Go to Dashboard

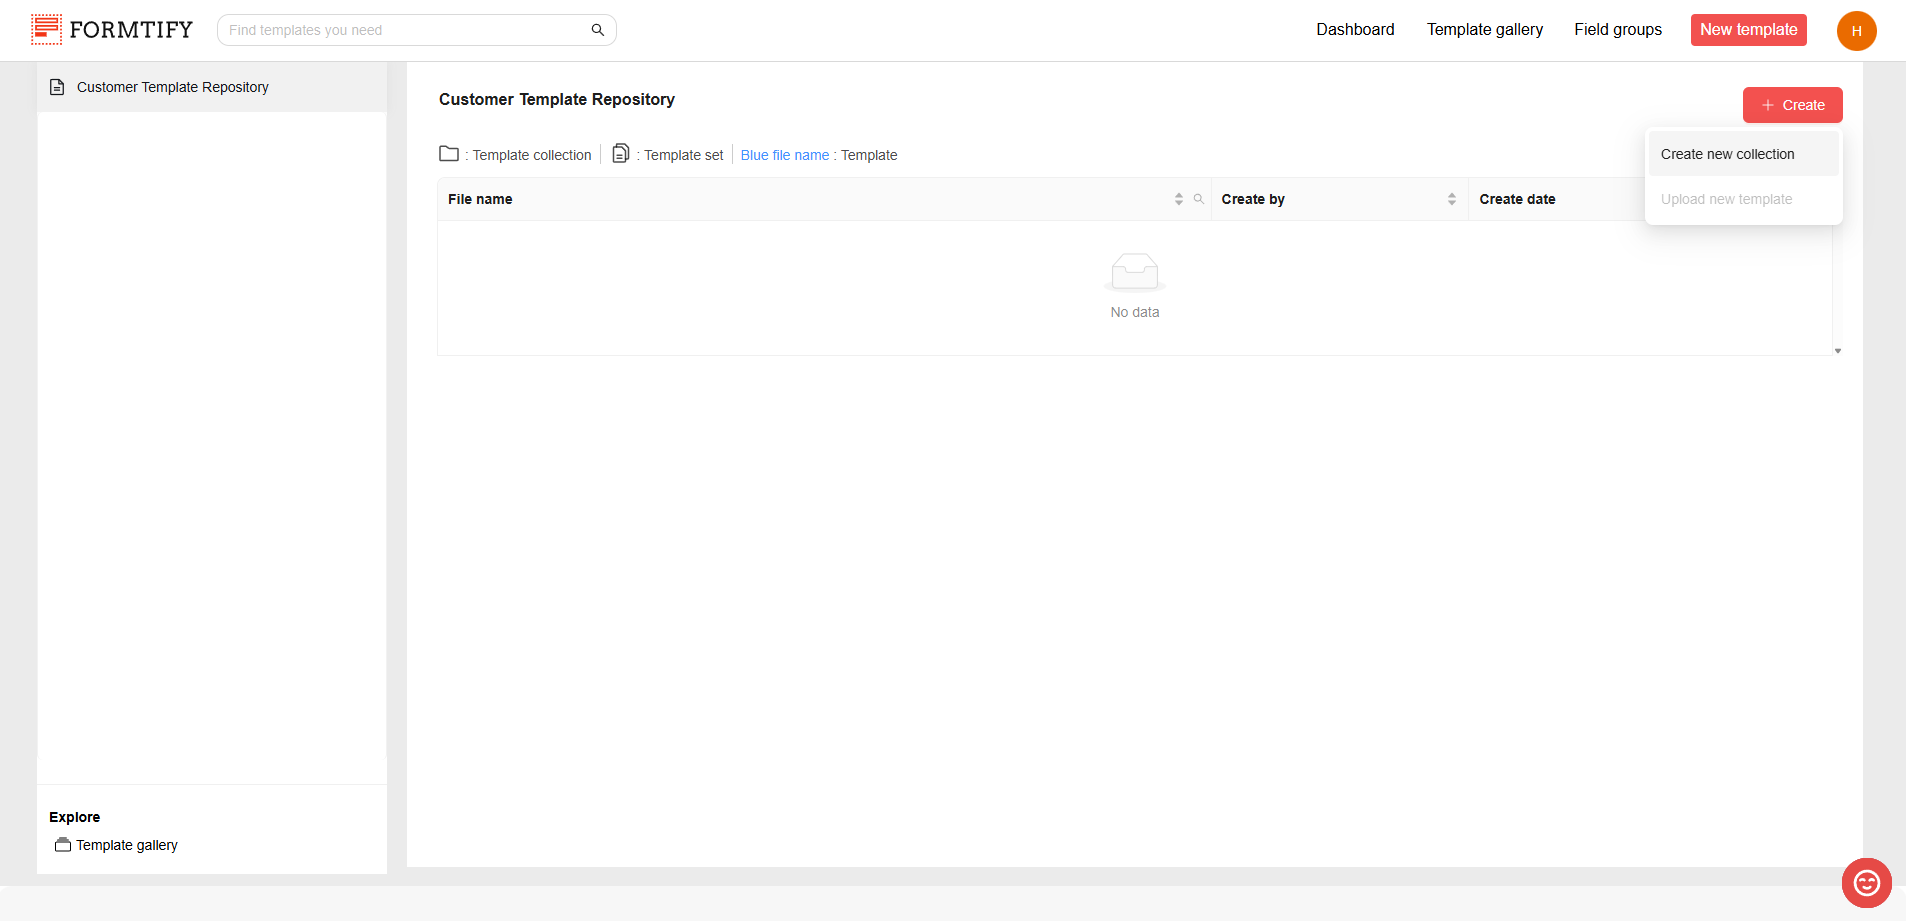pyautogui.click(x=1355, y=30)
